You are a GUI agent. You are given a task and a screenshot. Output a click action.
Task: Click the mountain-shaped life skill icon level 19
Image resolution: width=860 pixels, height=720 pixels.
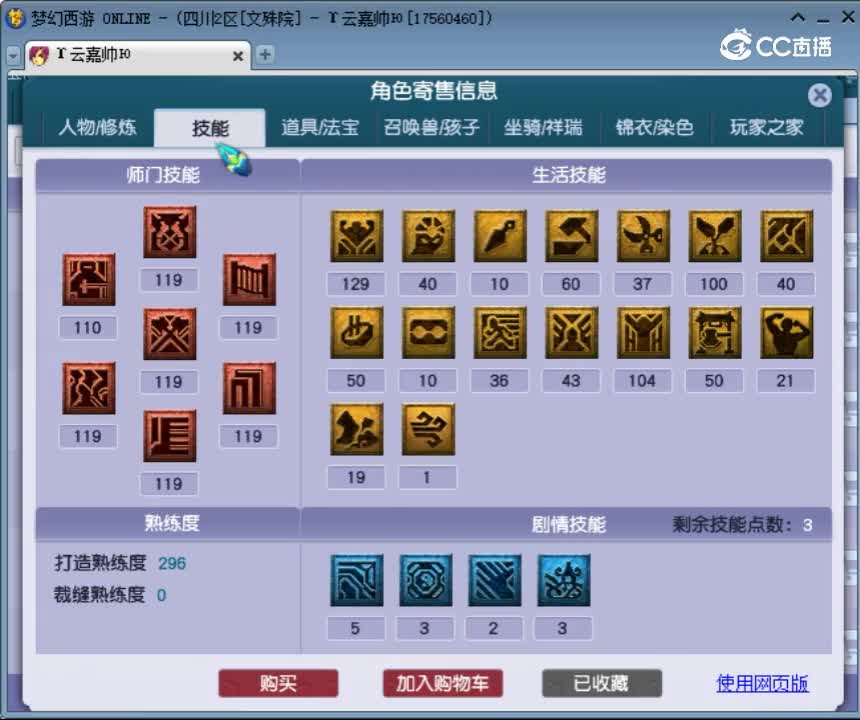click(357, 429)
